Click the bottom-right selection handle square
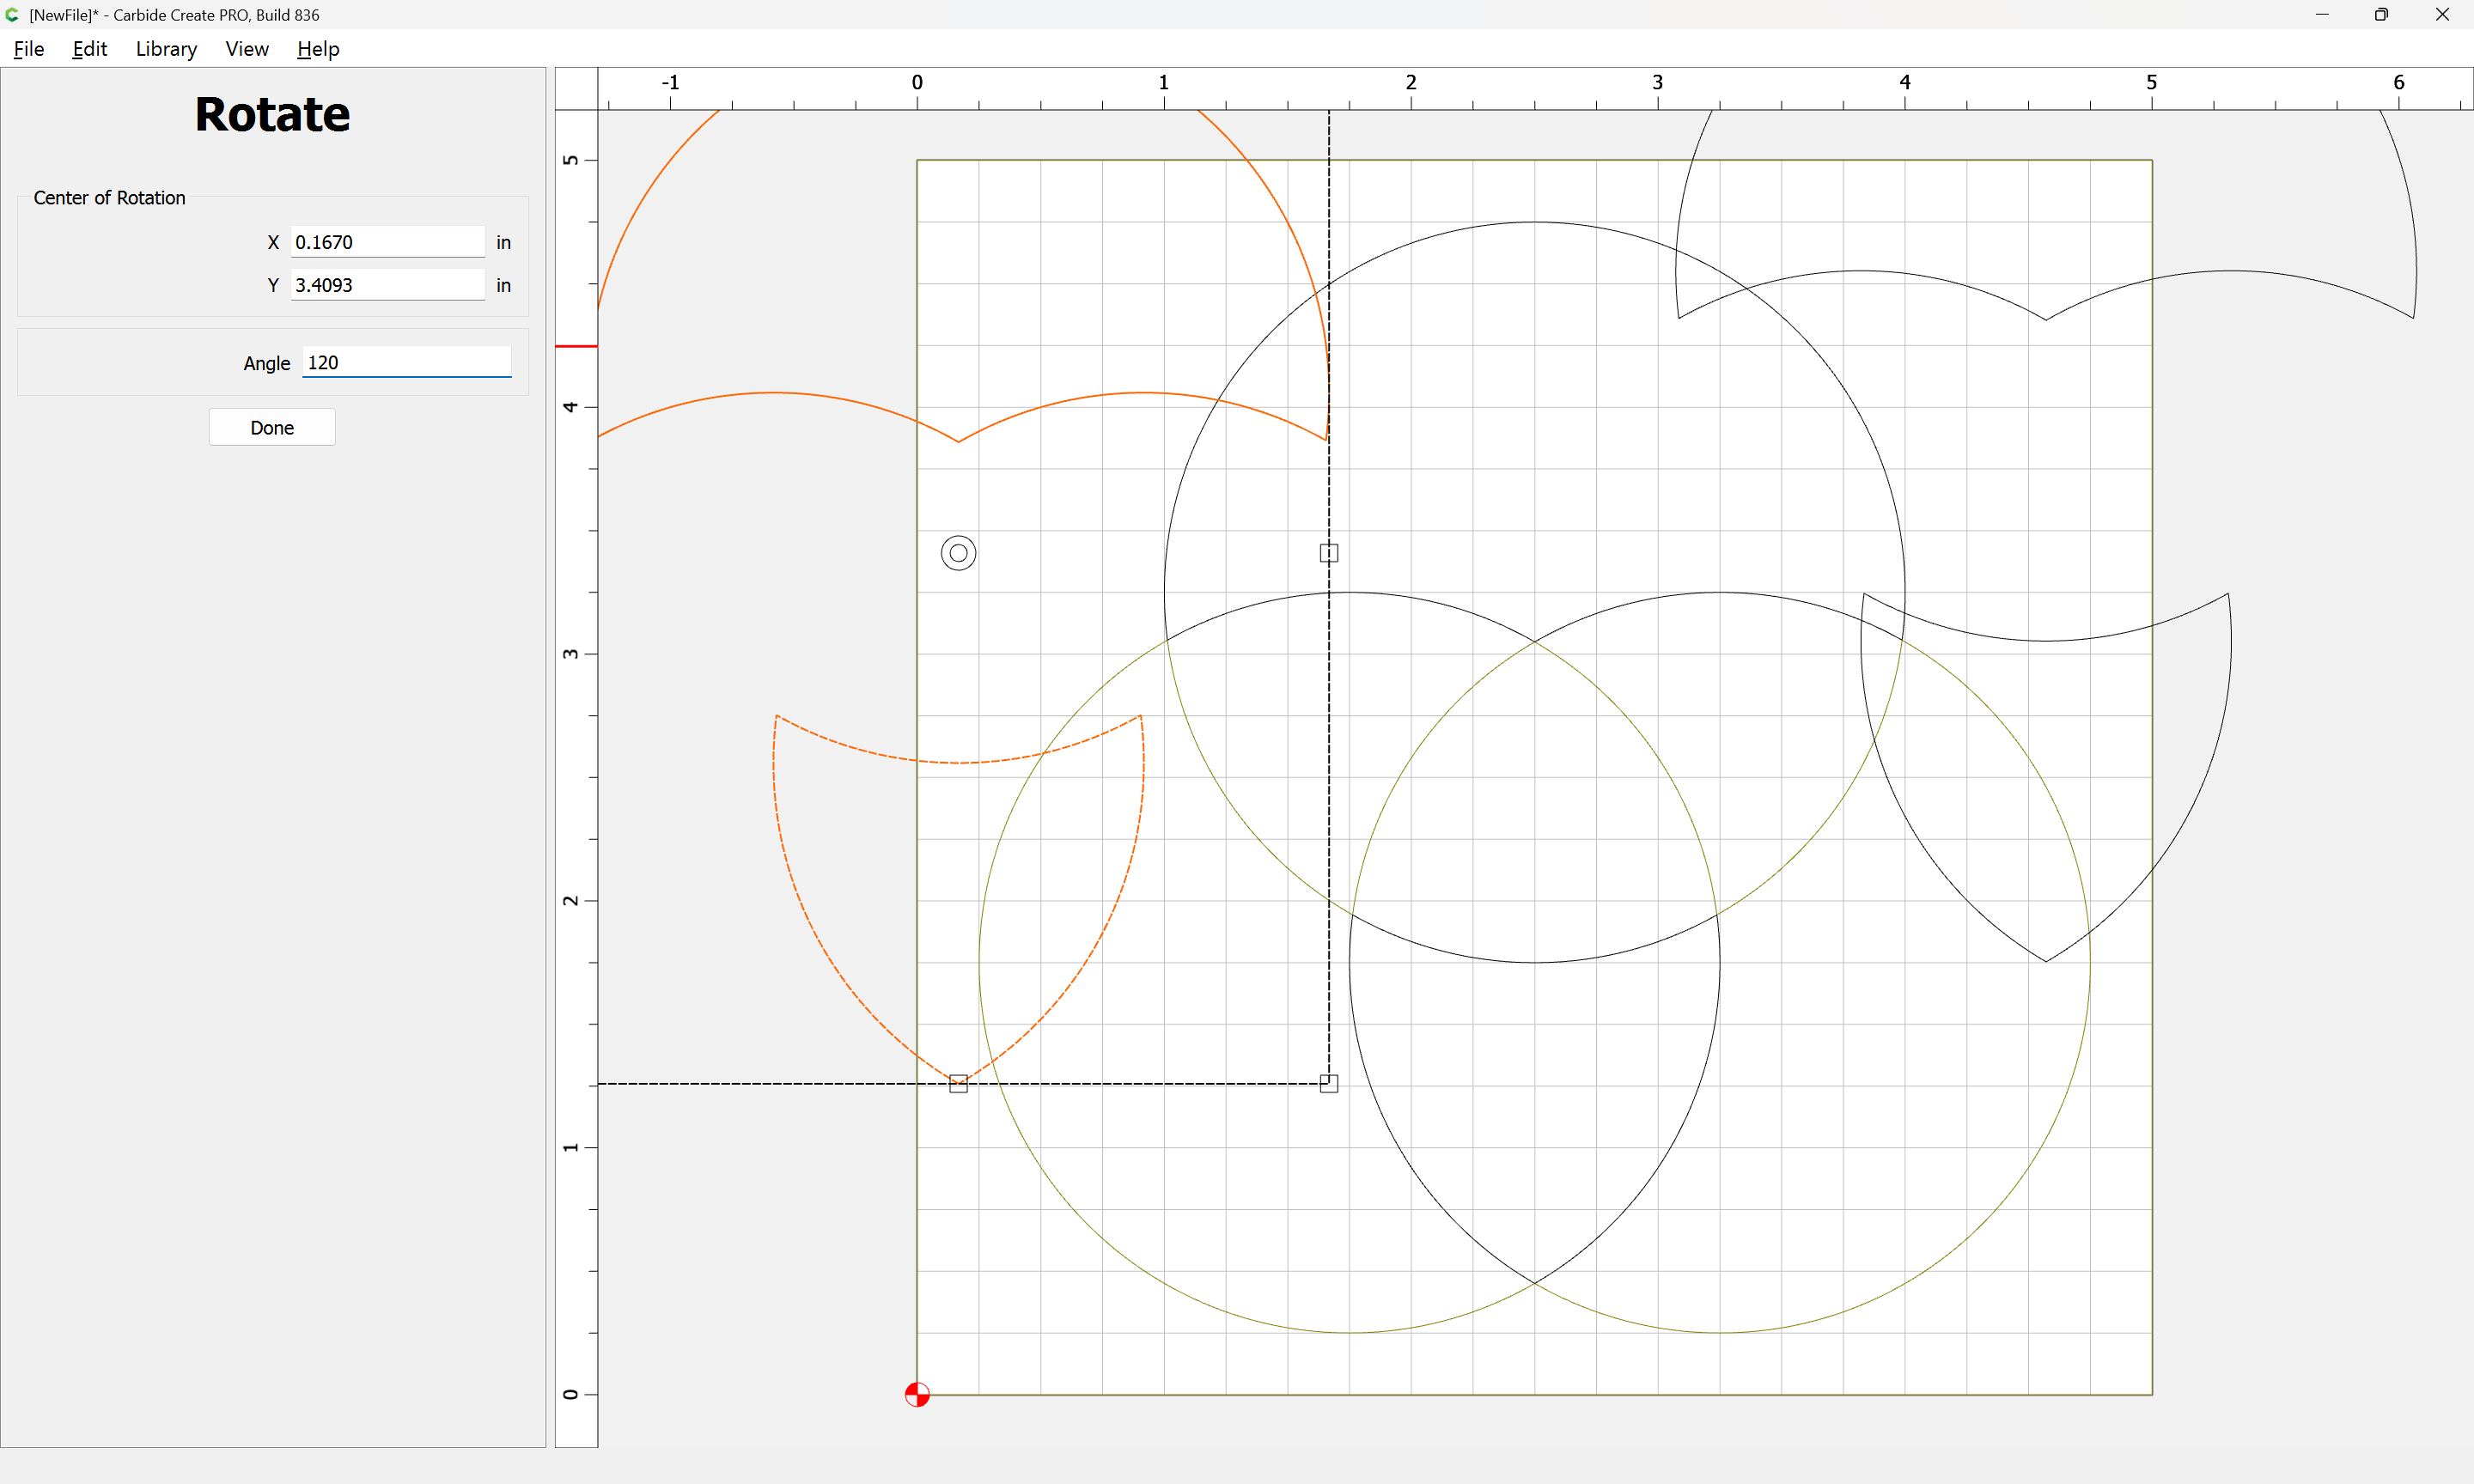Viewport: 2474px width, 1484px height. [x=1328, y=1083]
